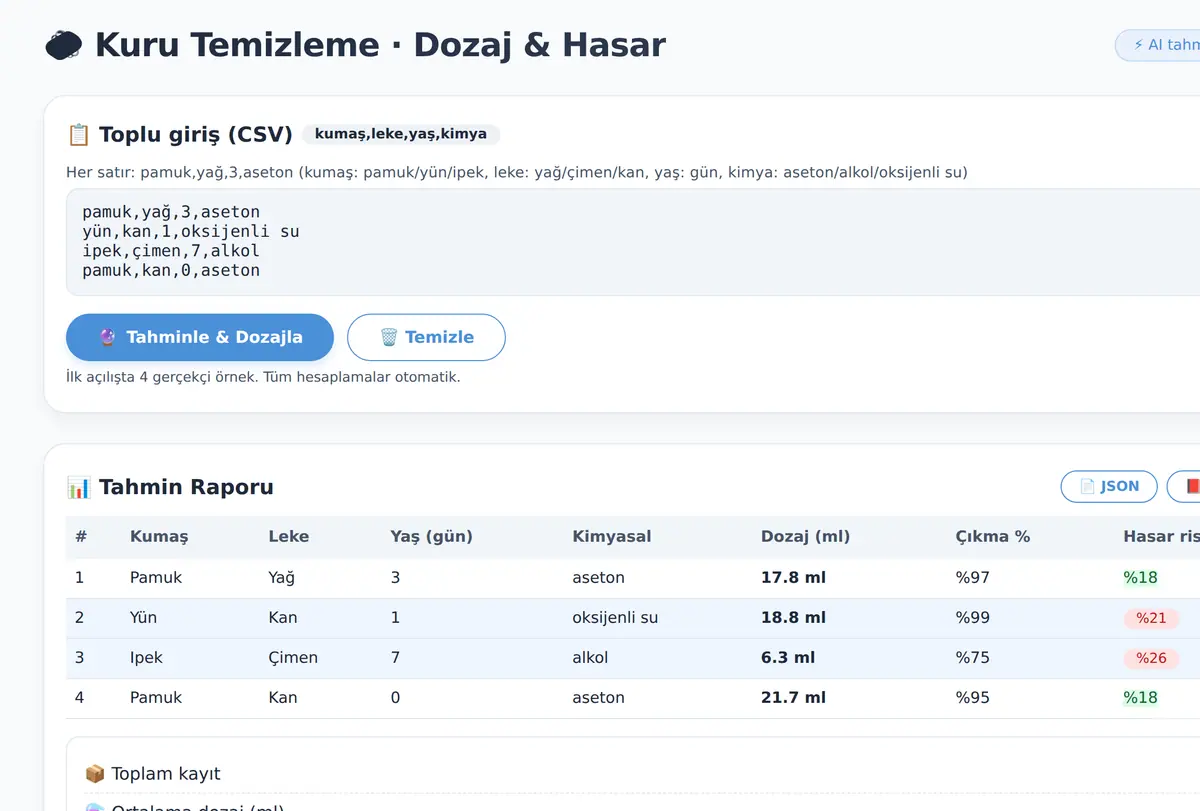The height and width of the screenshot is (811, 1200).
Task: Click the AI tahmin badge at top
Action: (x=1160, y=45)
